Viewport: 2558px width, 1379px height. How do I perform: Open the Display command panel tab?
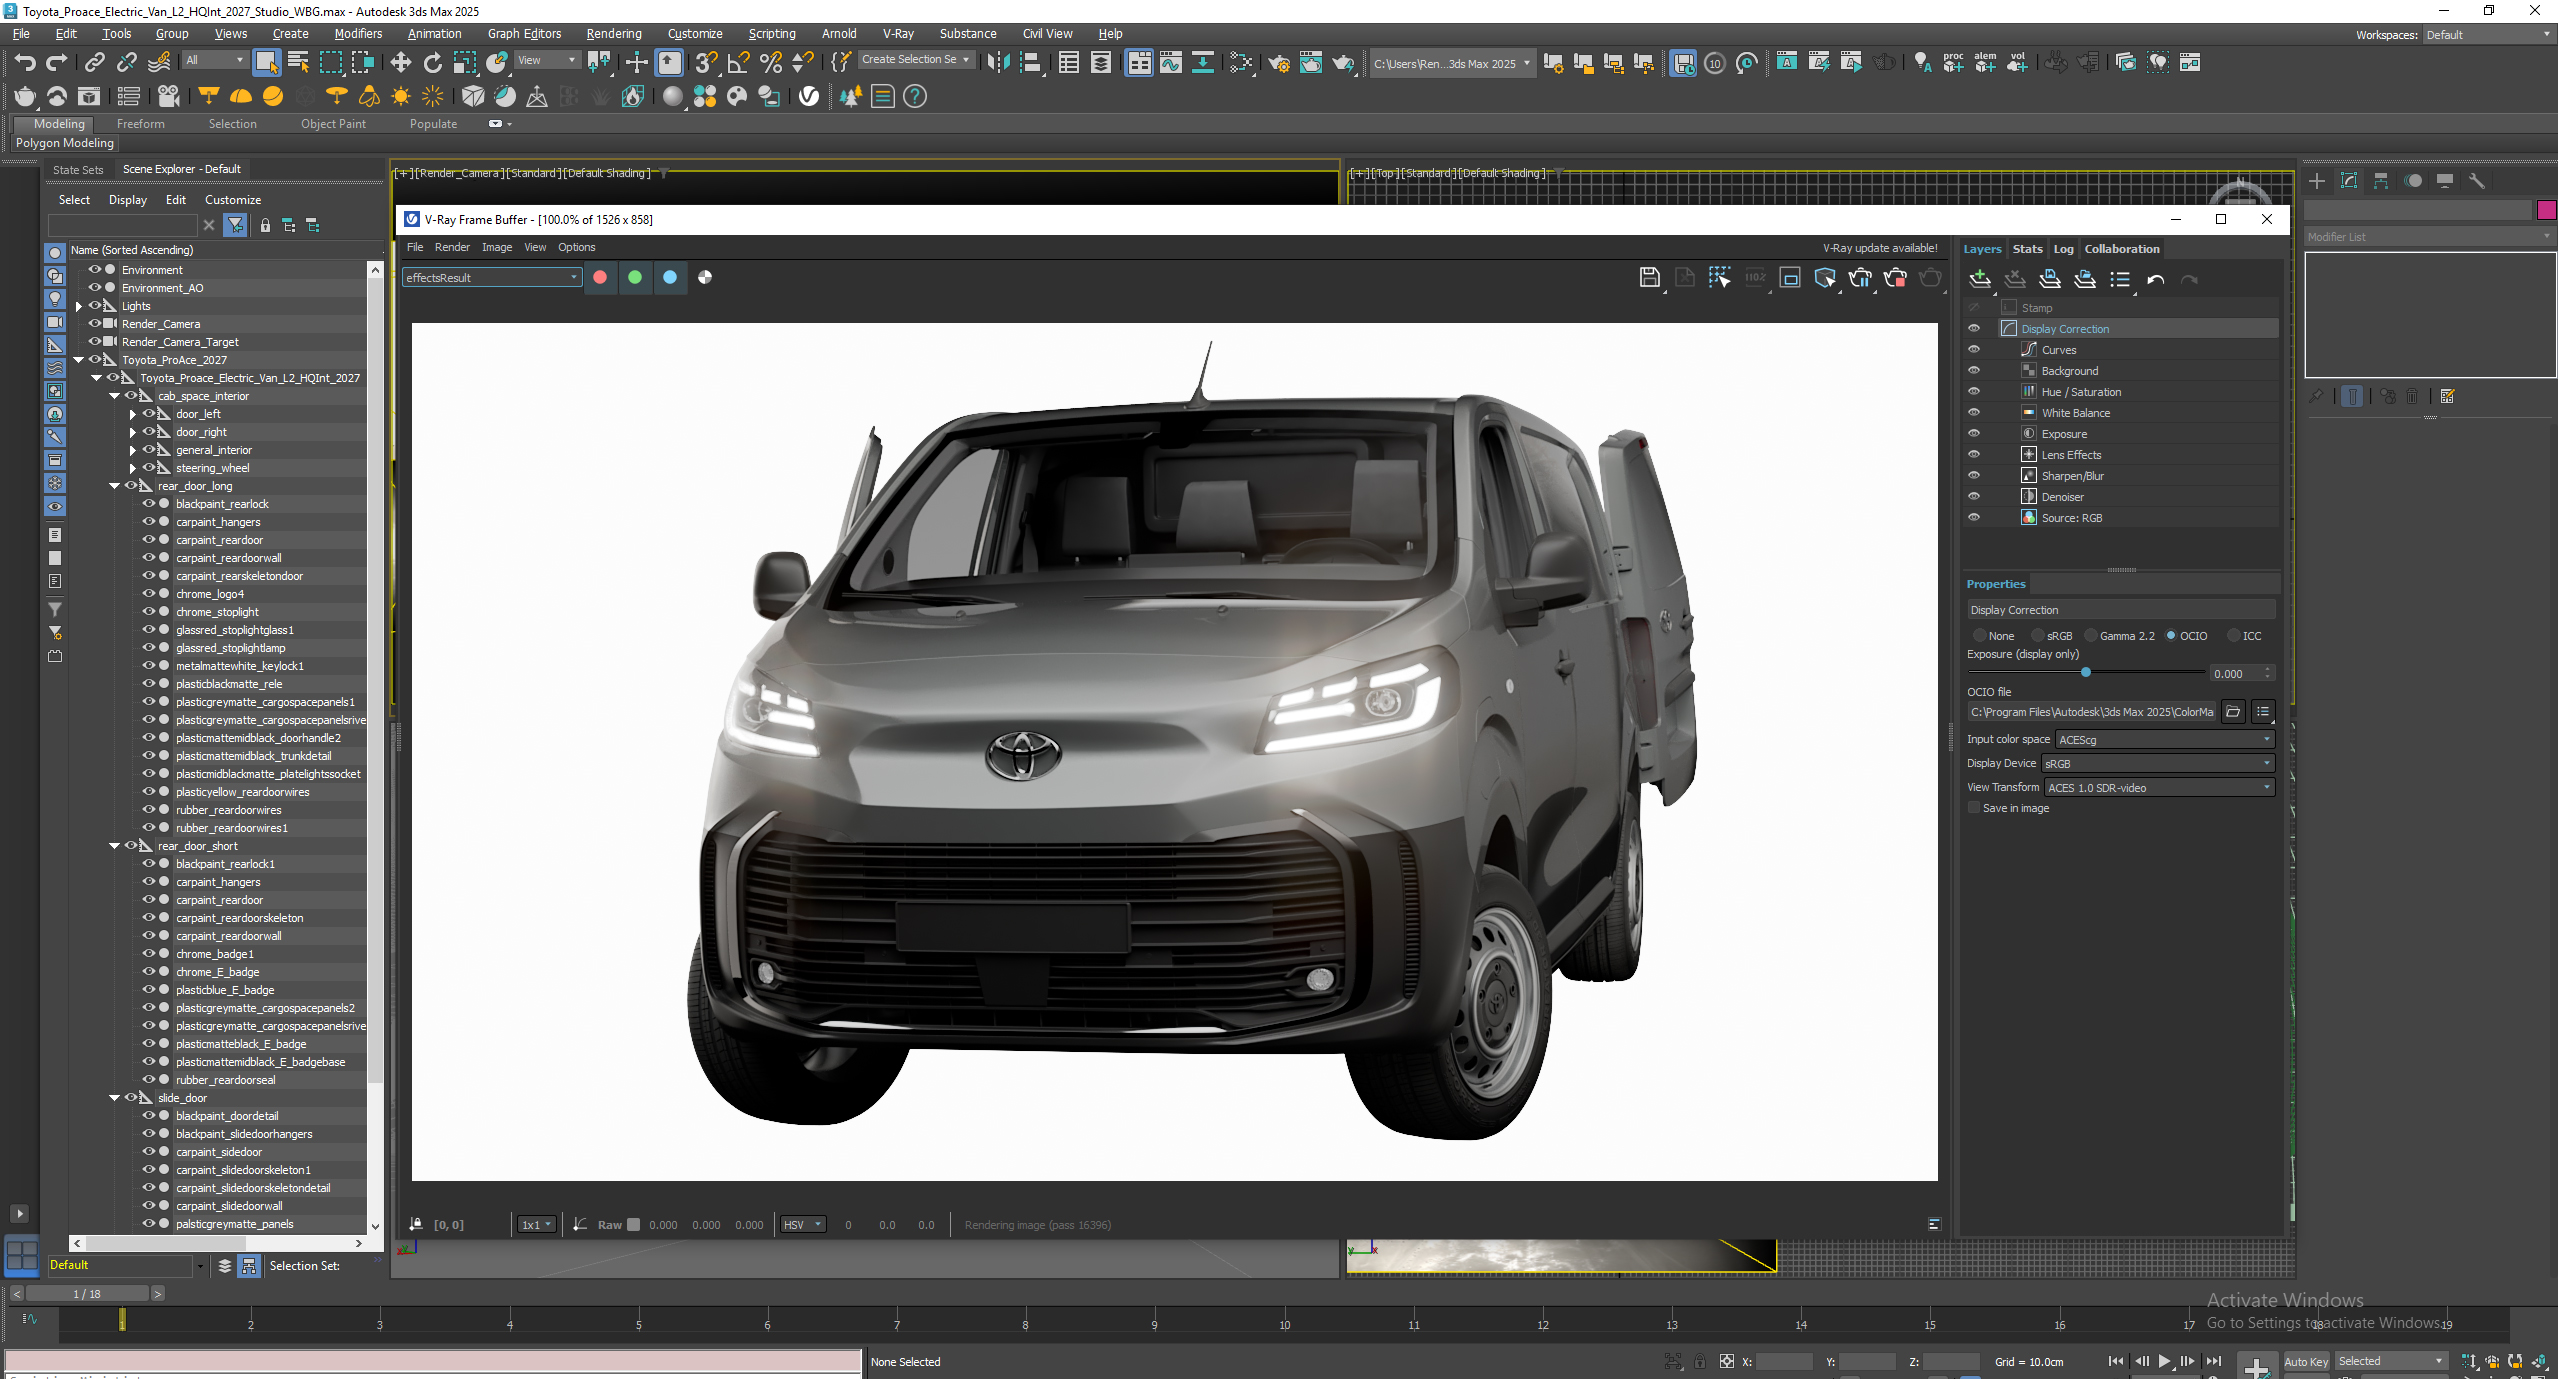(x=2445, y=181)
